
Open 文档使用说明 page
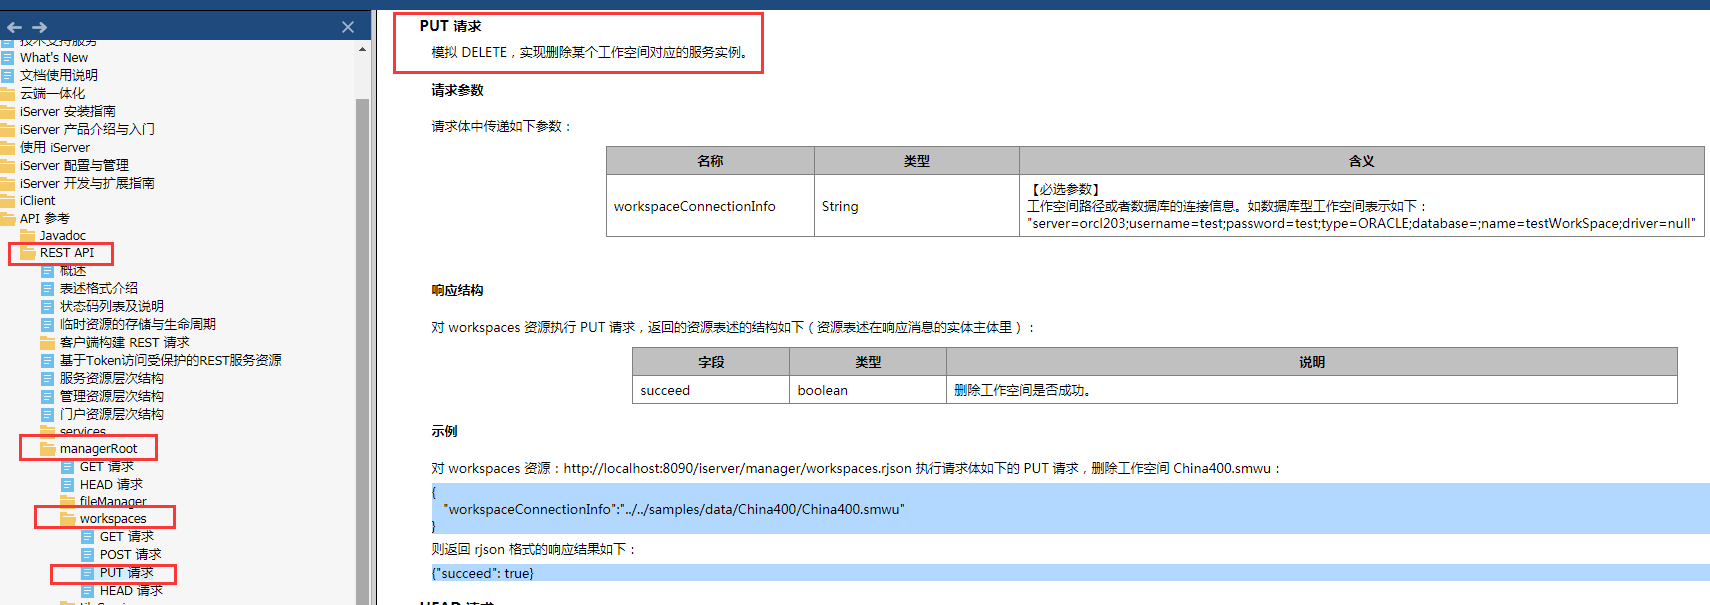(x=59, y=75)
